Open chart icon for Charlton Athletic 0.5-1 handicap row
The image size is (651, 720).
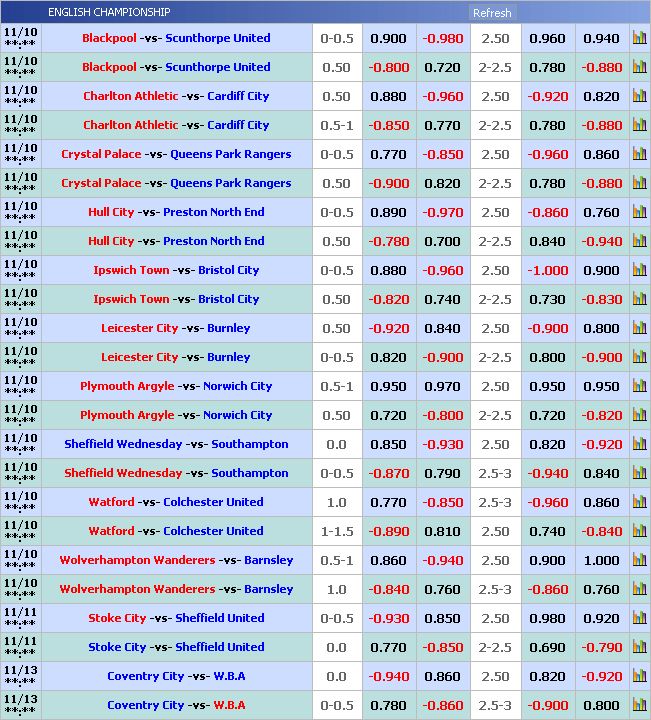tap(639, 125)
